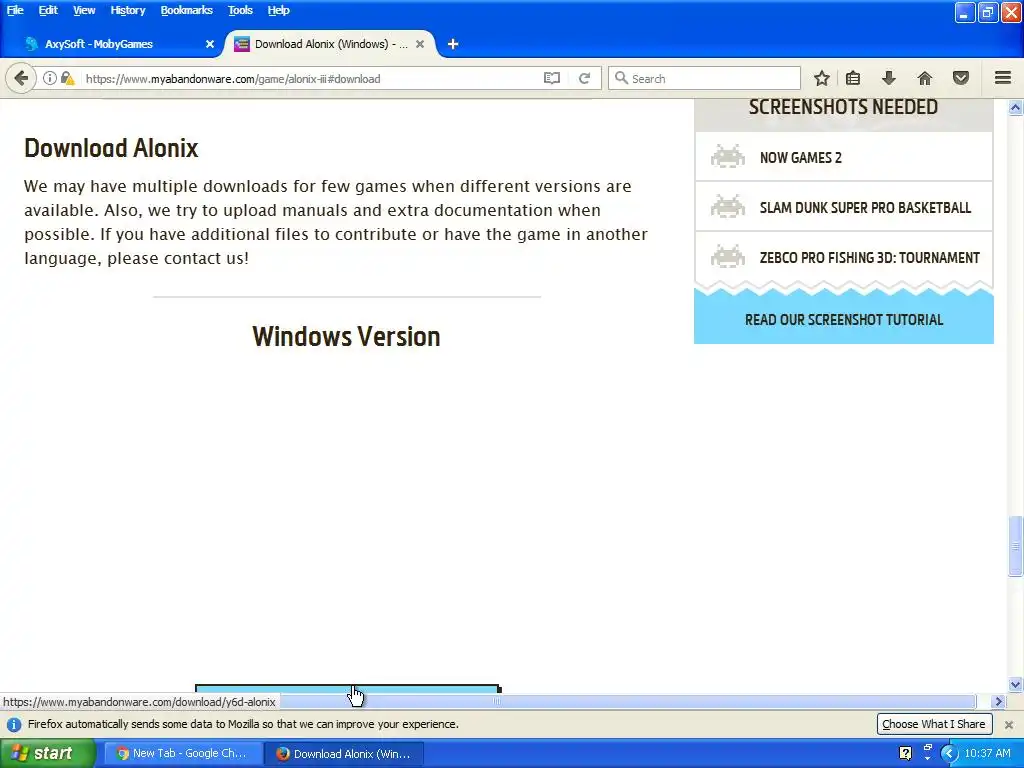Open a new tab with the plus button
The image size is (1024, 768).
coord(453,44)
